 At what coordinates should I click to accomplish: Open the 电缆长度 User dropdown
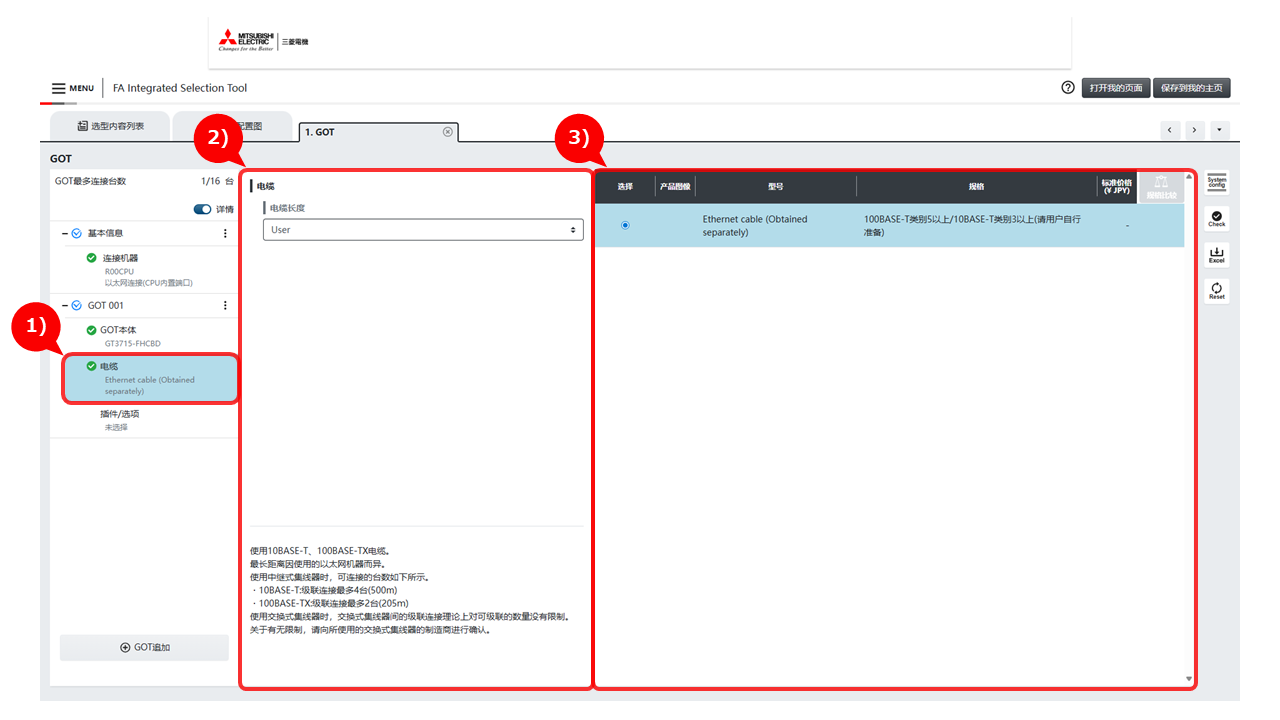pyautogui.click(x=423, y=230)
